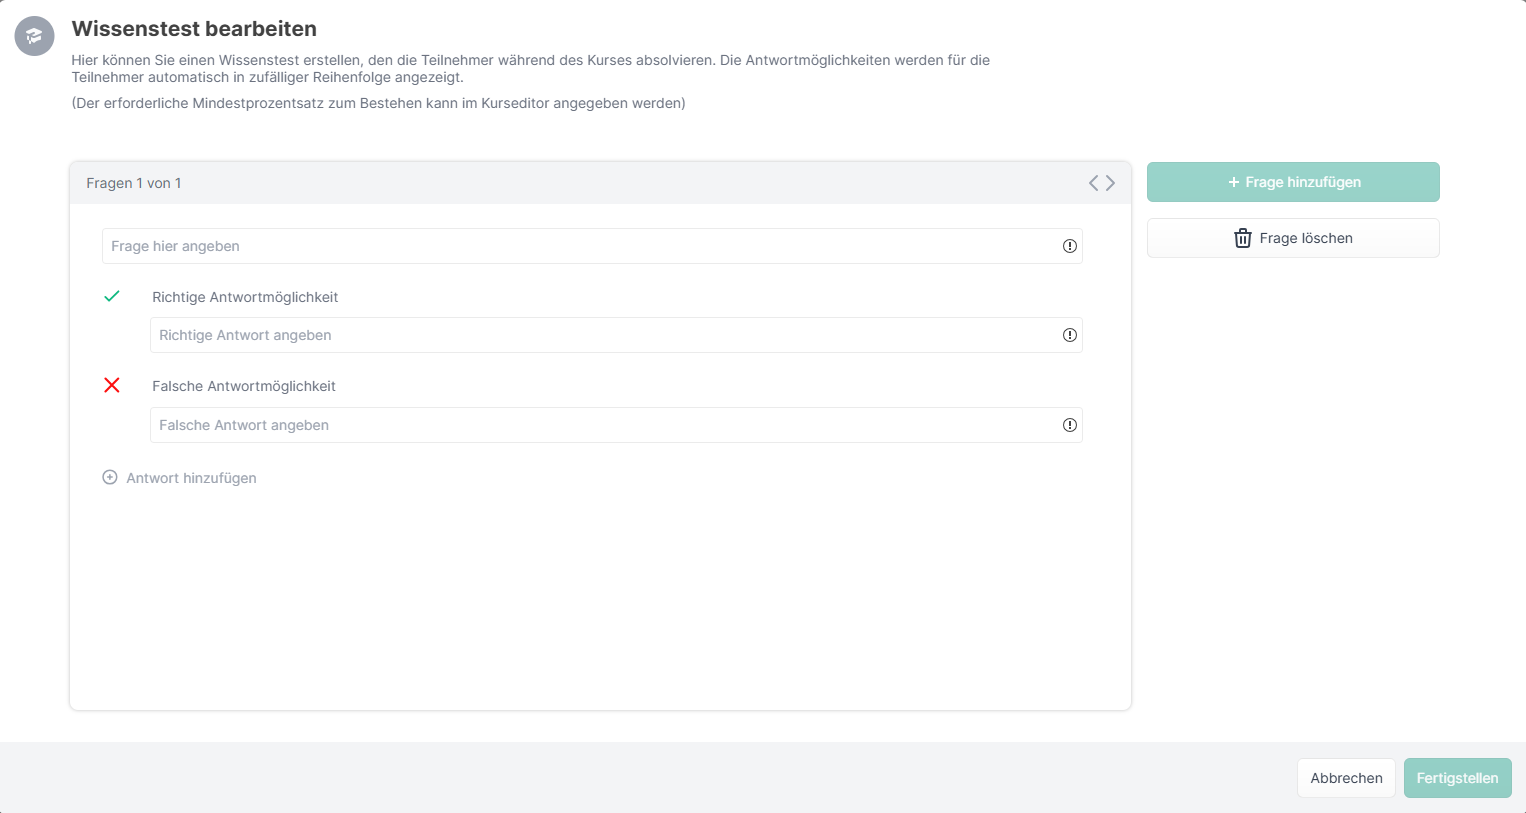Go to the previous question with the left chevron
1526x813 pixels.
pos(1093,183)
